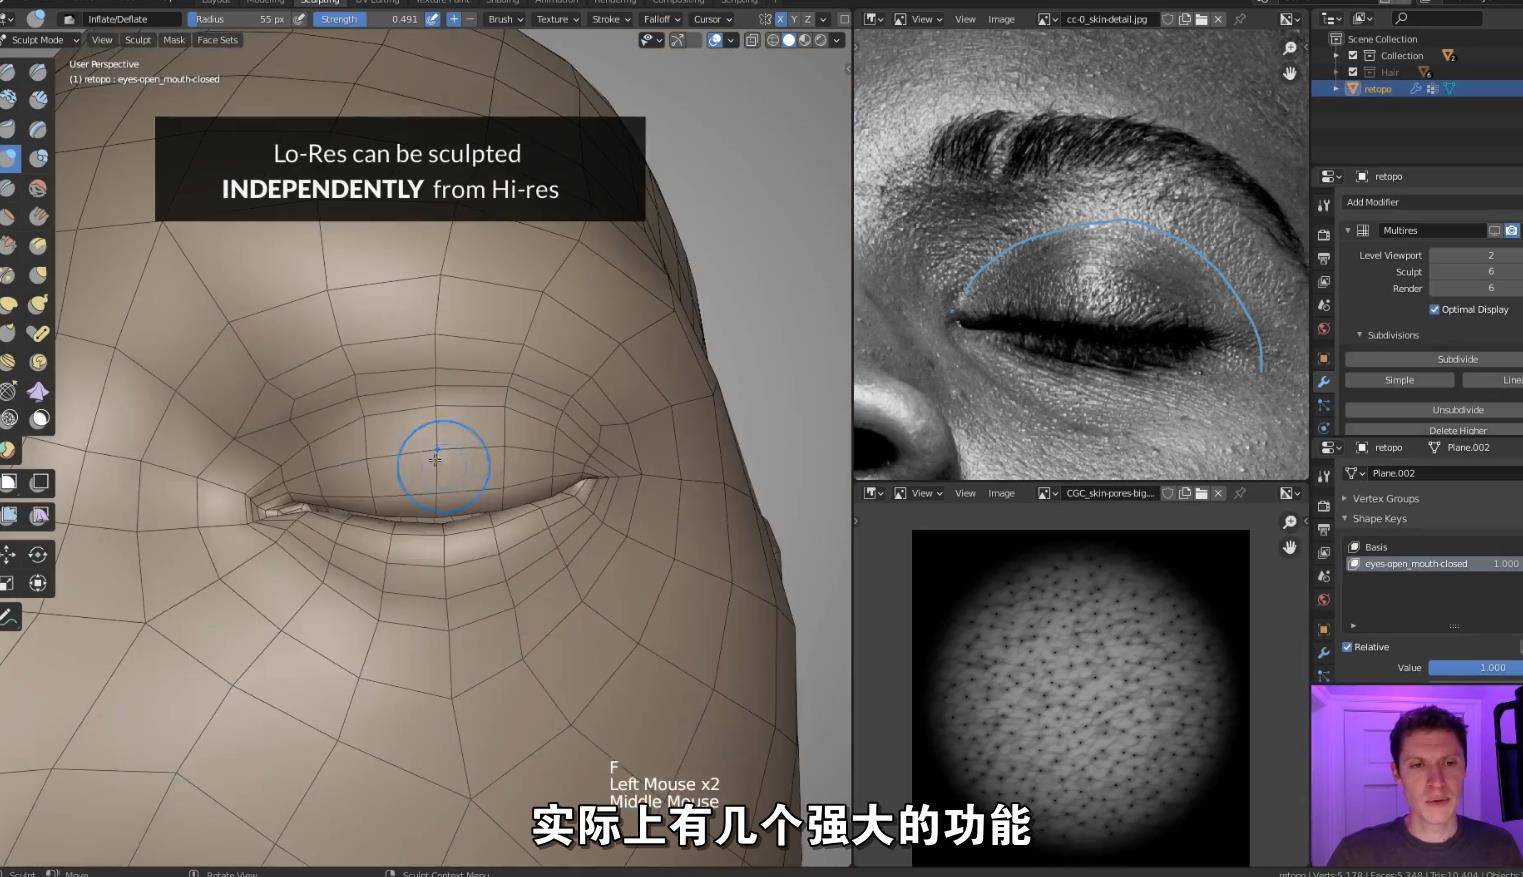1523x877 pixels.
Task: Select the Blob brush
Action: tap(38, 158)
